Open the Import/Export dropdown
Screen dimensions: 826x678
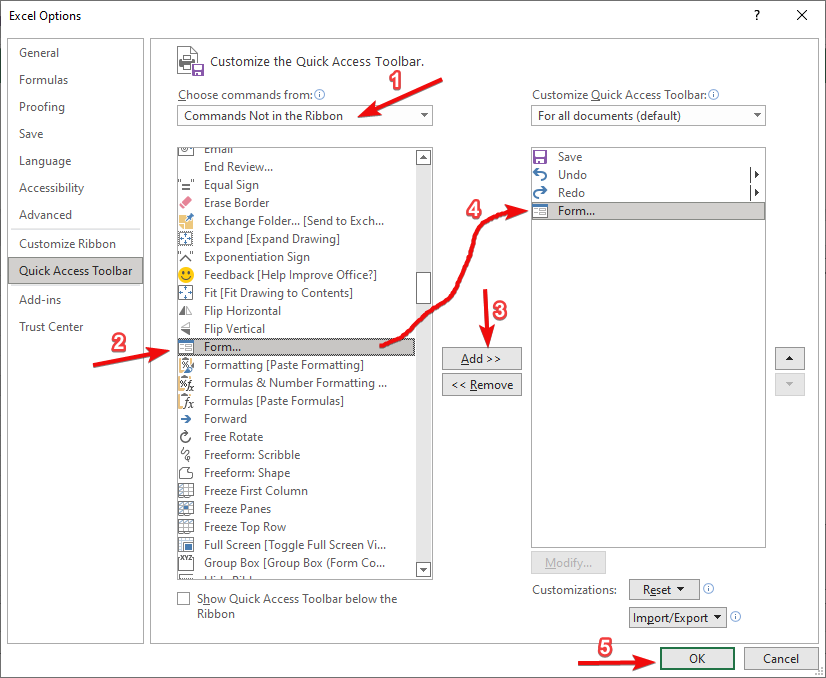[x=677, y=617]
